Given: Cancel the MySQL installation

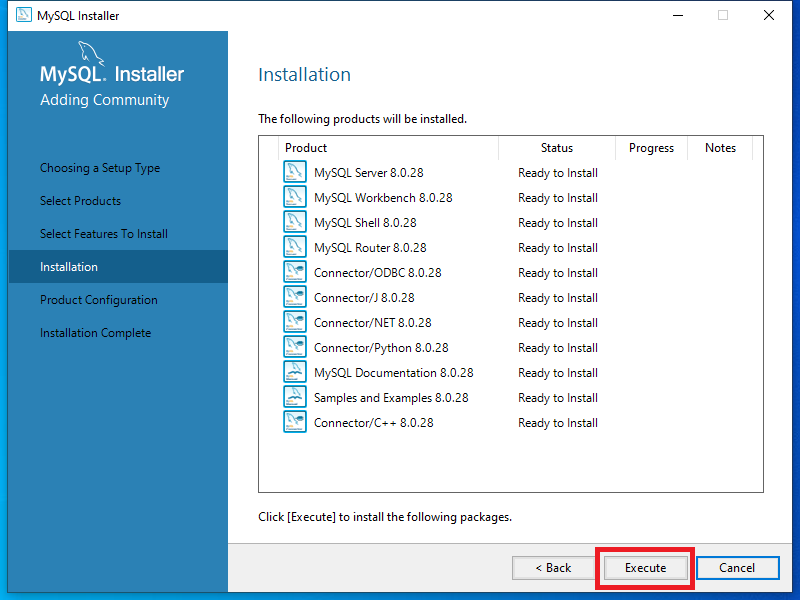Looking at the screenshot, I should pyautogui.click(x=737, y=568).
